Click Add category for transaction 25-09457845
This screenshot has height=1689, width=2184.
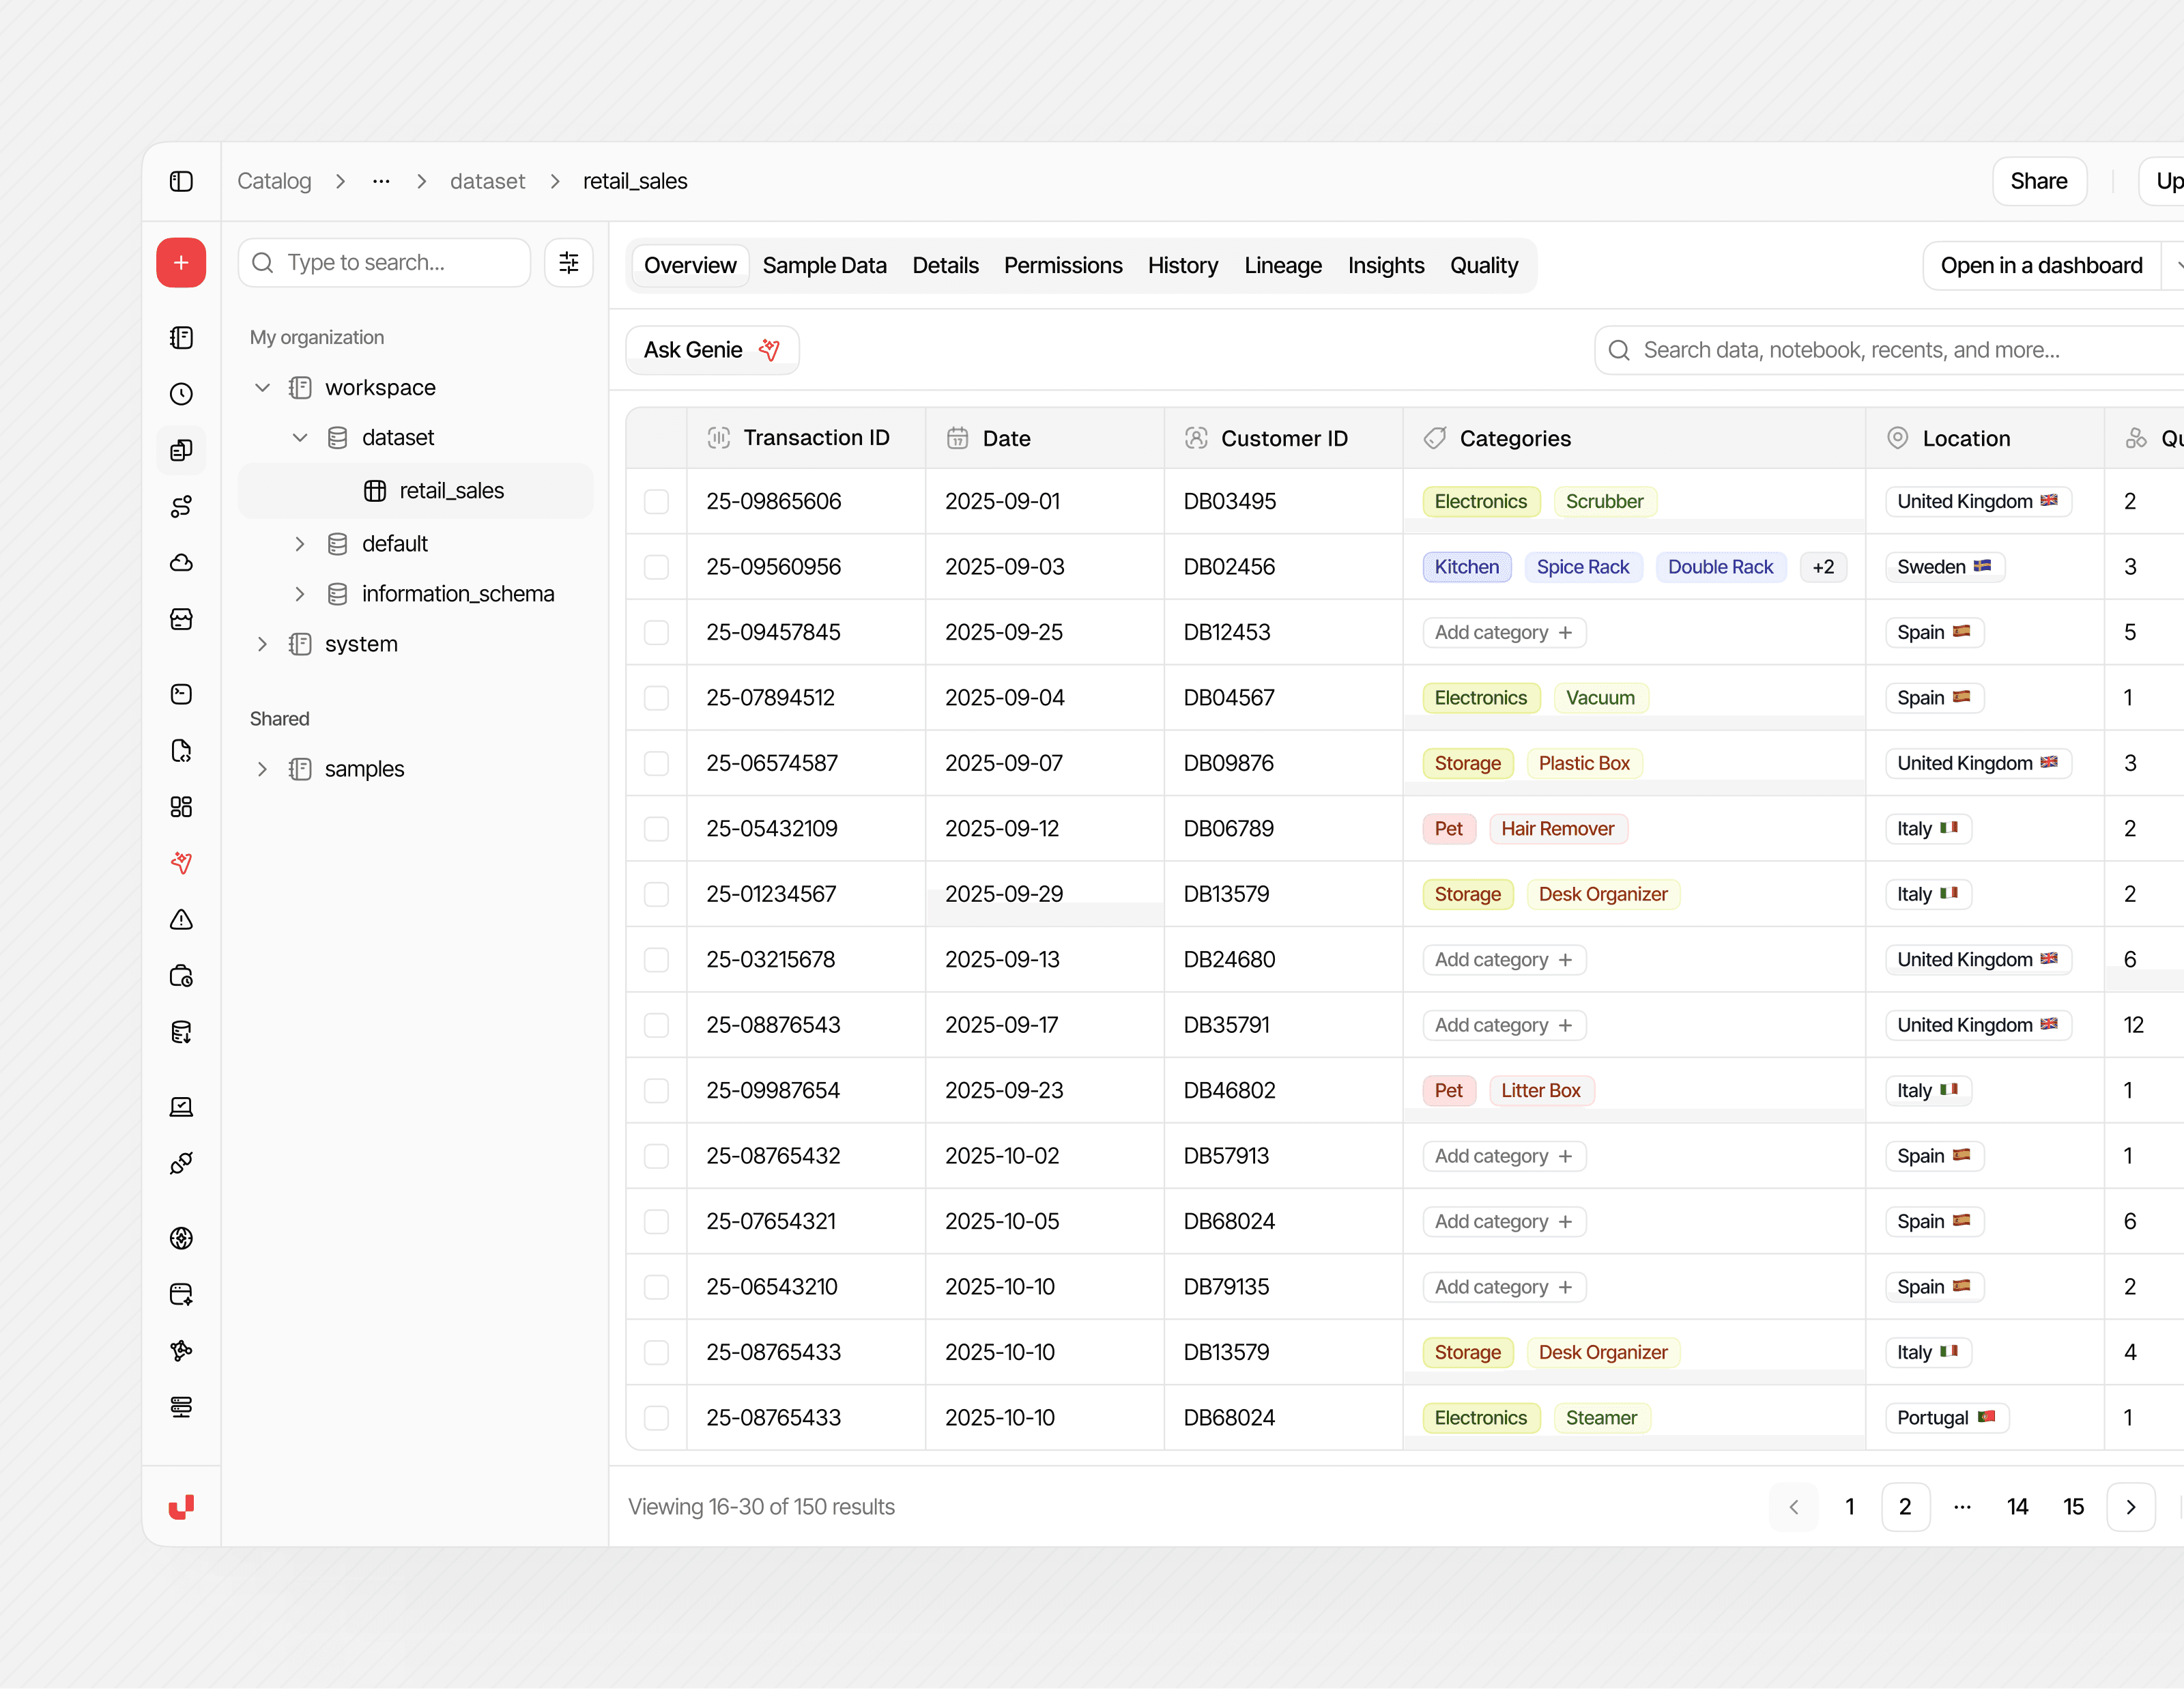coord(1503,633)
